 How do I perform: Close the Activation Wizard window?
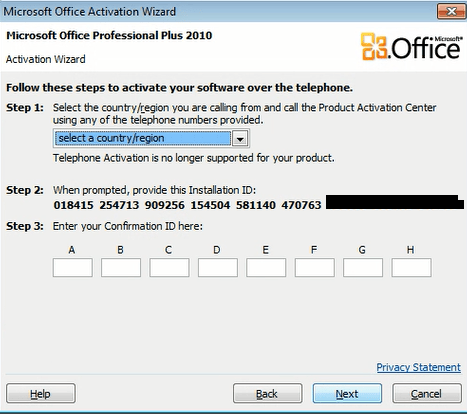(x=451, y=12)
